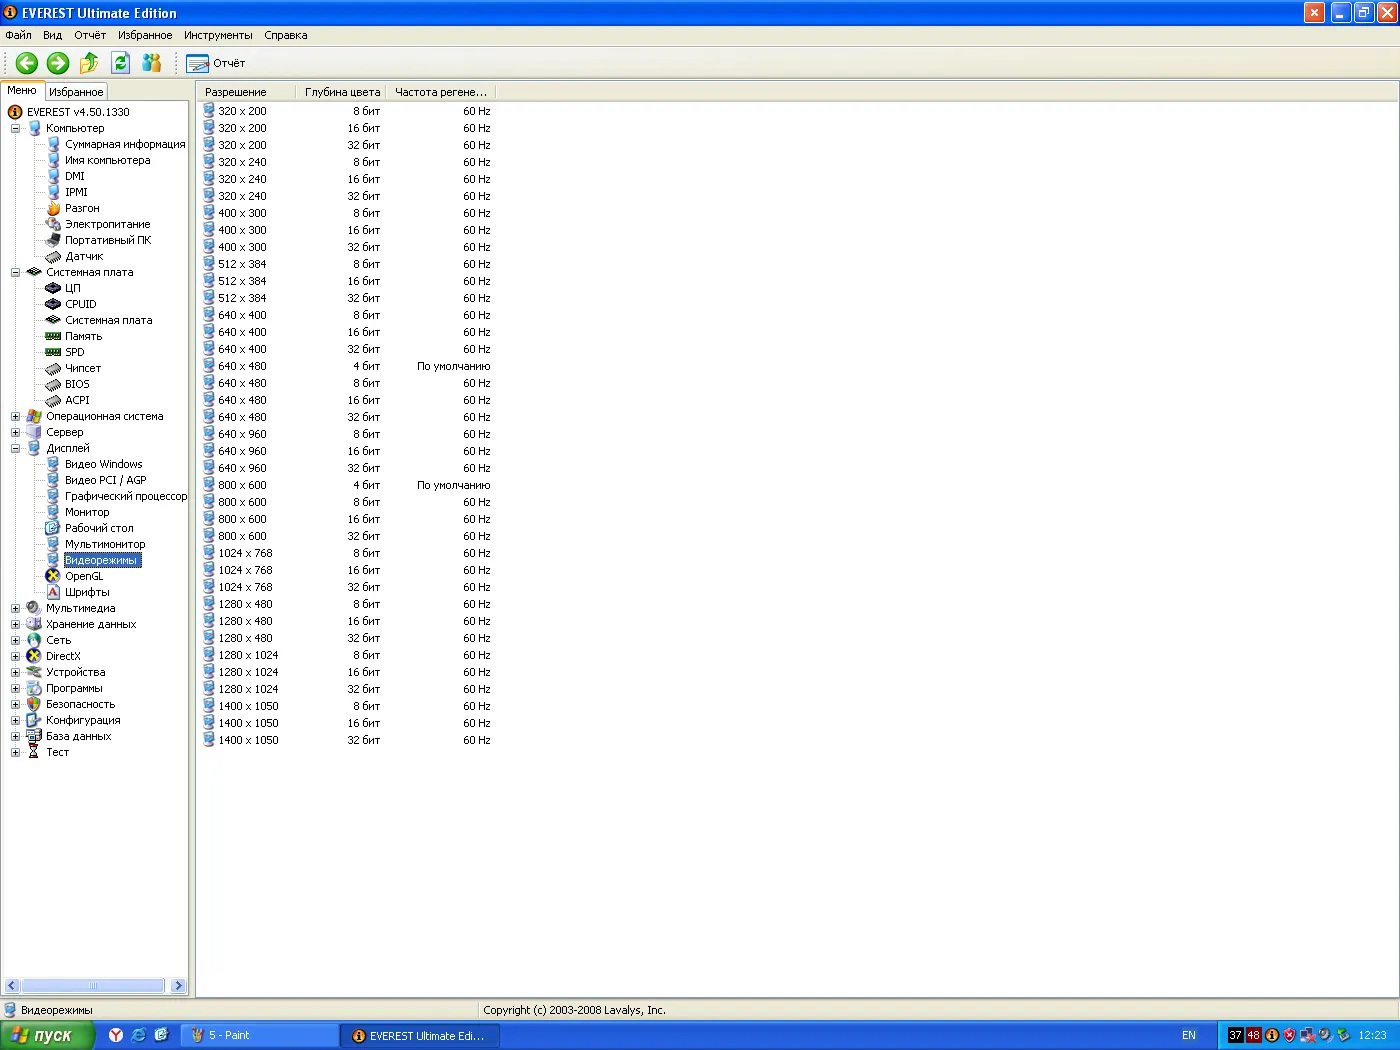Click the tree panel horizontal scrollbar right arrow

coord(178,986)
